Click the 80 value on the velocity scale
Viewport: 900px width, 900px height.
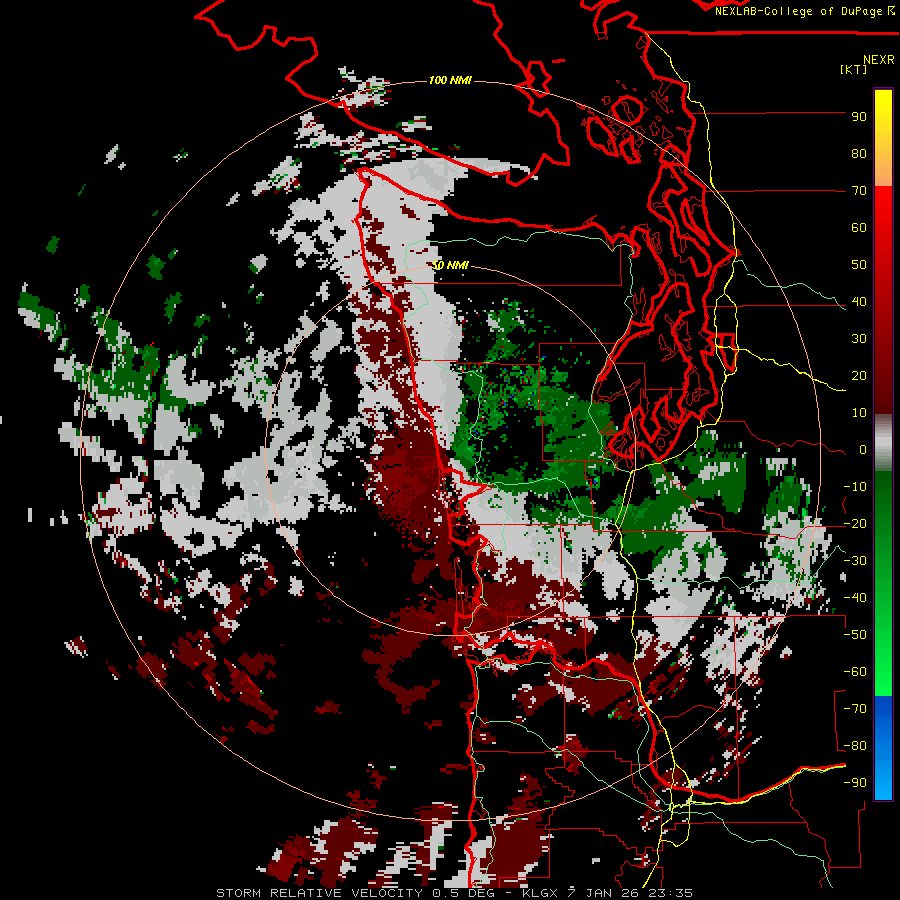point(859,154)
